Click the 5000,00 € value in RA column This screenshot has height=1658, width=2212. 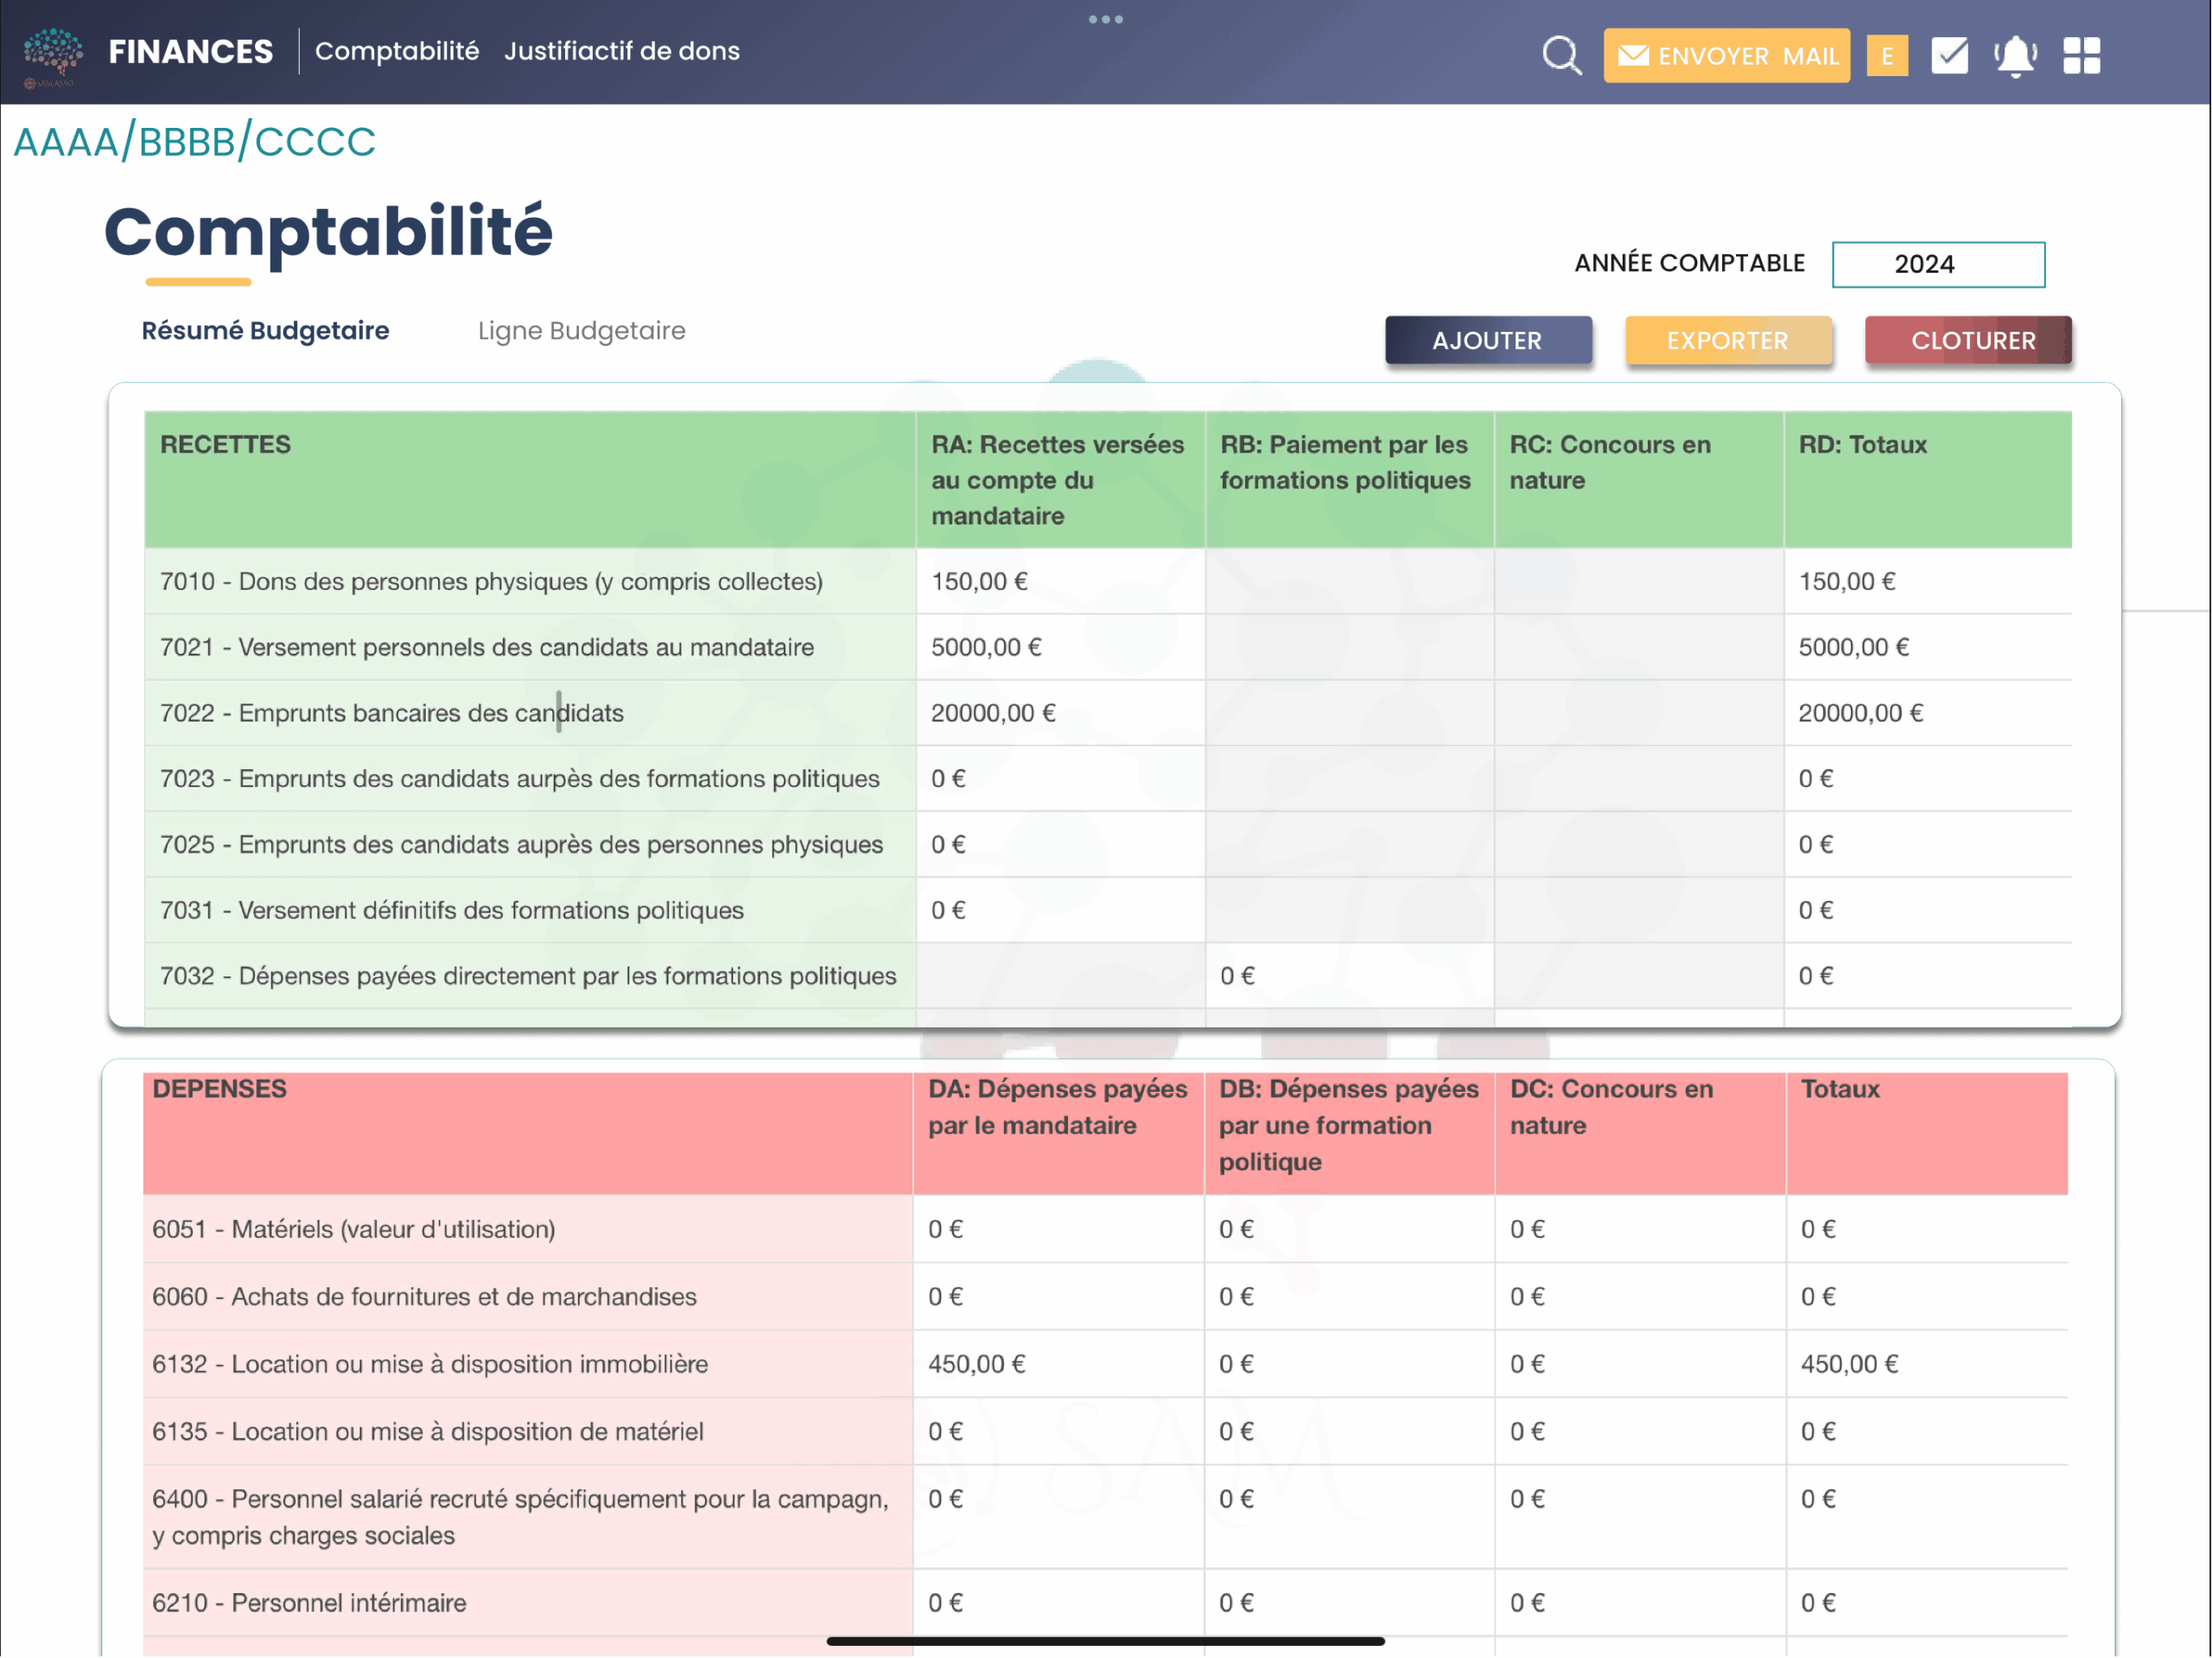point(986,647)
